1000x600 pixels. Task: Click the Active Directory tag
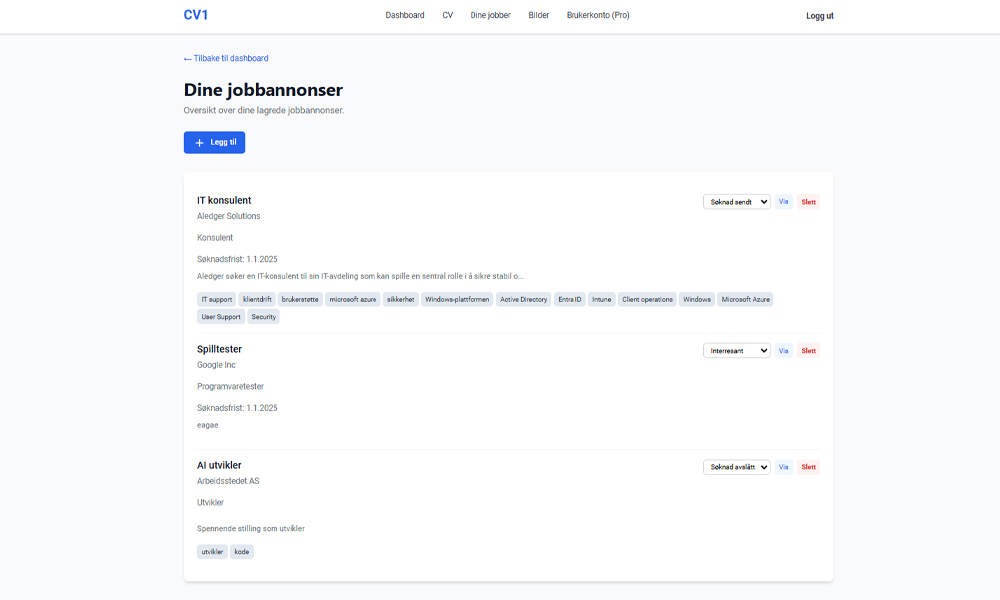click(x=523, y=299)
